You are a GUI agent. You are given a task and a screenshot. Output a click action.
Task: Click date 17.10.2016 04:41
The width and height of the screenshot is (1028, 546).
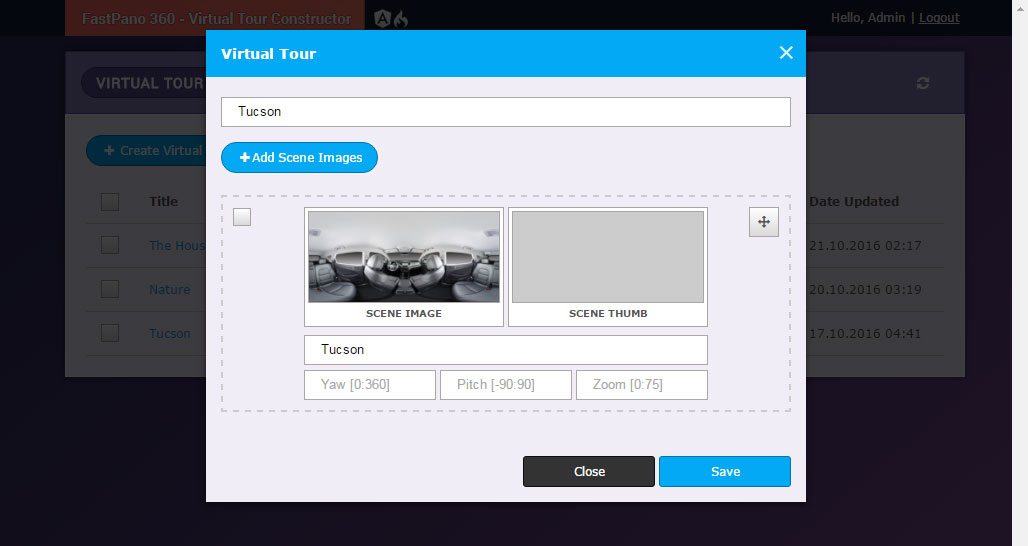pyautogui.click(x=865, y=334)
